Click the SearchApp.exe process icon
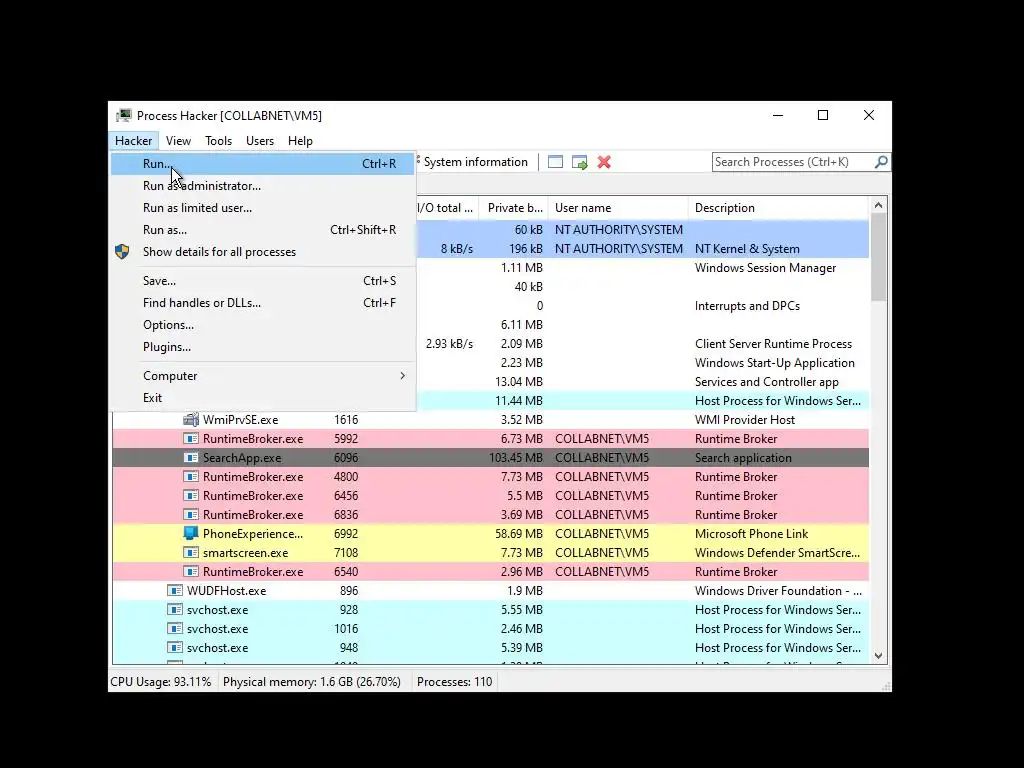Image resolution: width=1024 pixels, height=768 pixels. 191,458
